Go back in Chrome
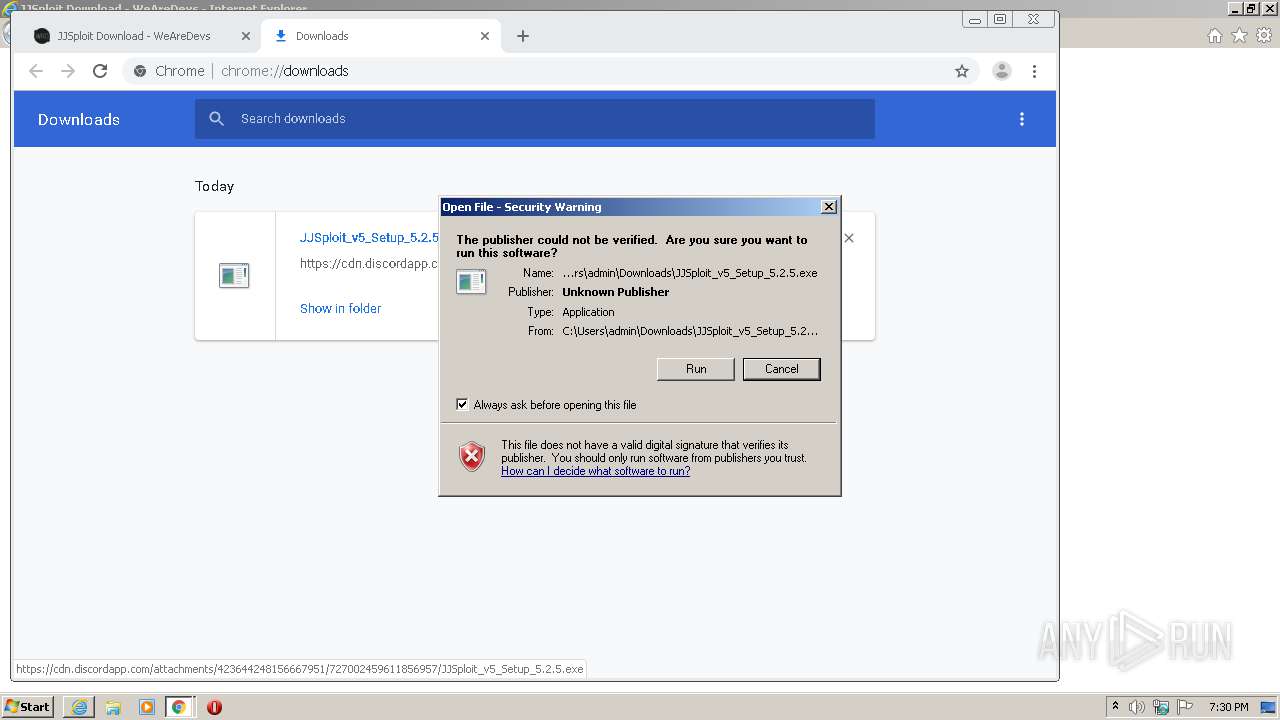 coord(36,71)
